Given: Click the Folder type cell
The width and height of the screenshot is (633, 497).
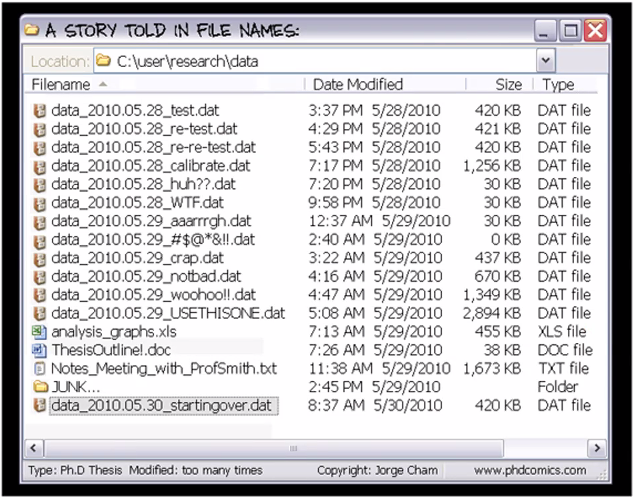Looking at the screenshot, I should (x=558, y=387).
